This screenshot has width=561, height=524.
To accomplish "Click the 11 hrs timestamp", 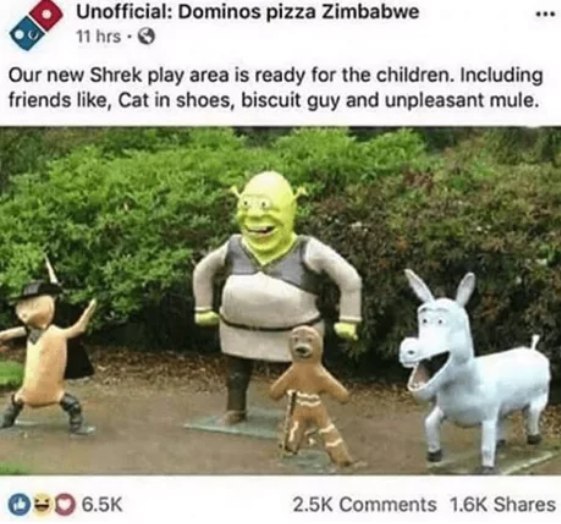I will [x=99, y=36].
